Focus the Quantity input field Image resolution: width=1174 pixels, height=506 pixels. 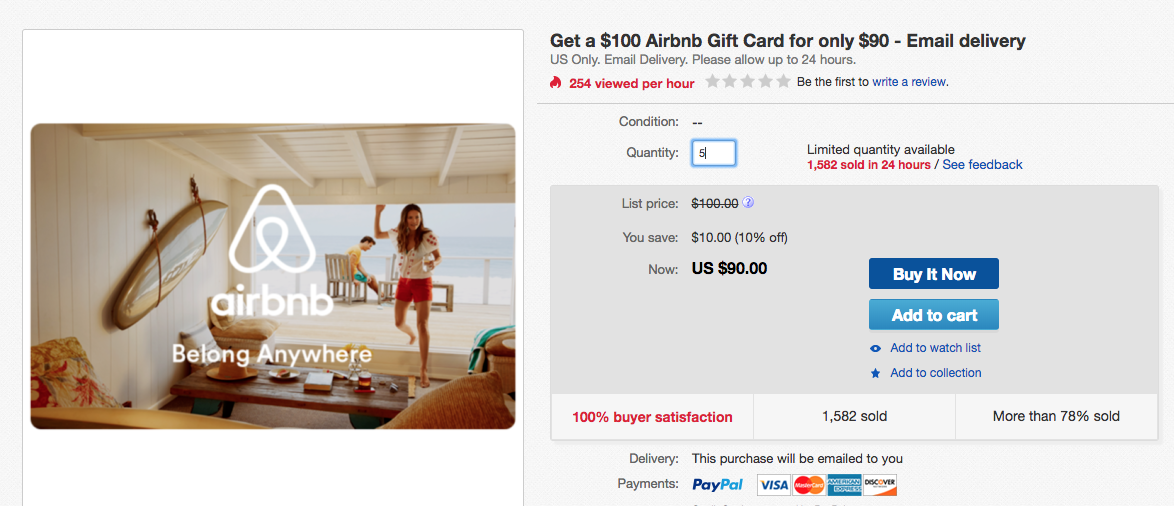(x=715, y=153)
